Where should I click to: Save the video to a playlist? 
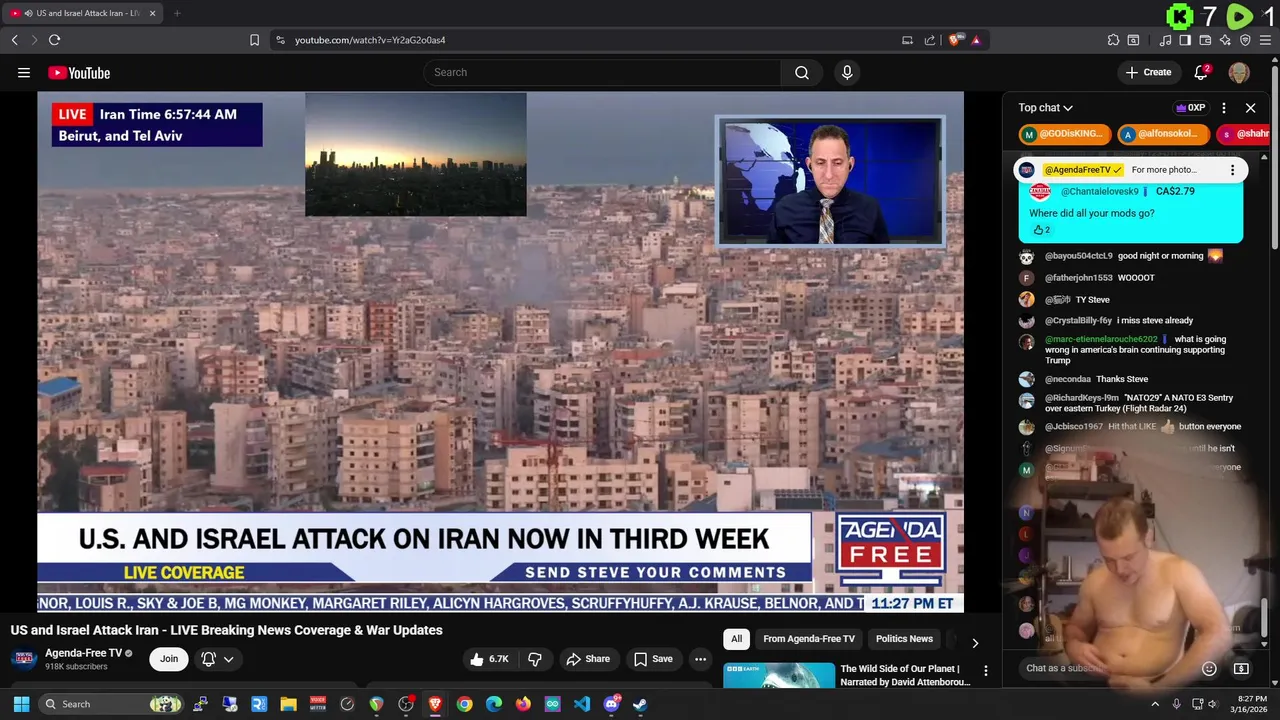click(653, 659)
